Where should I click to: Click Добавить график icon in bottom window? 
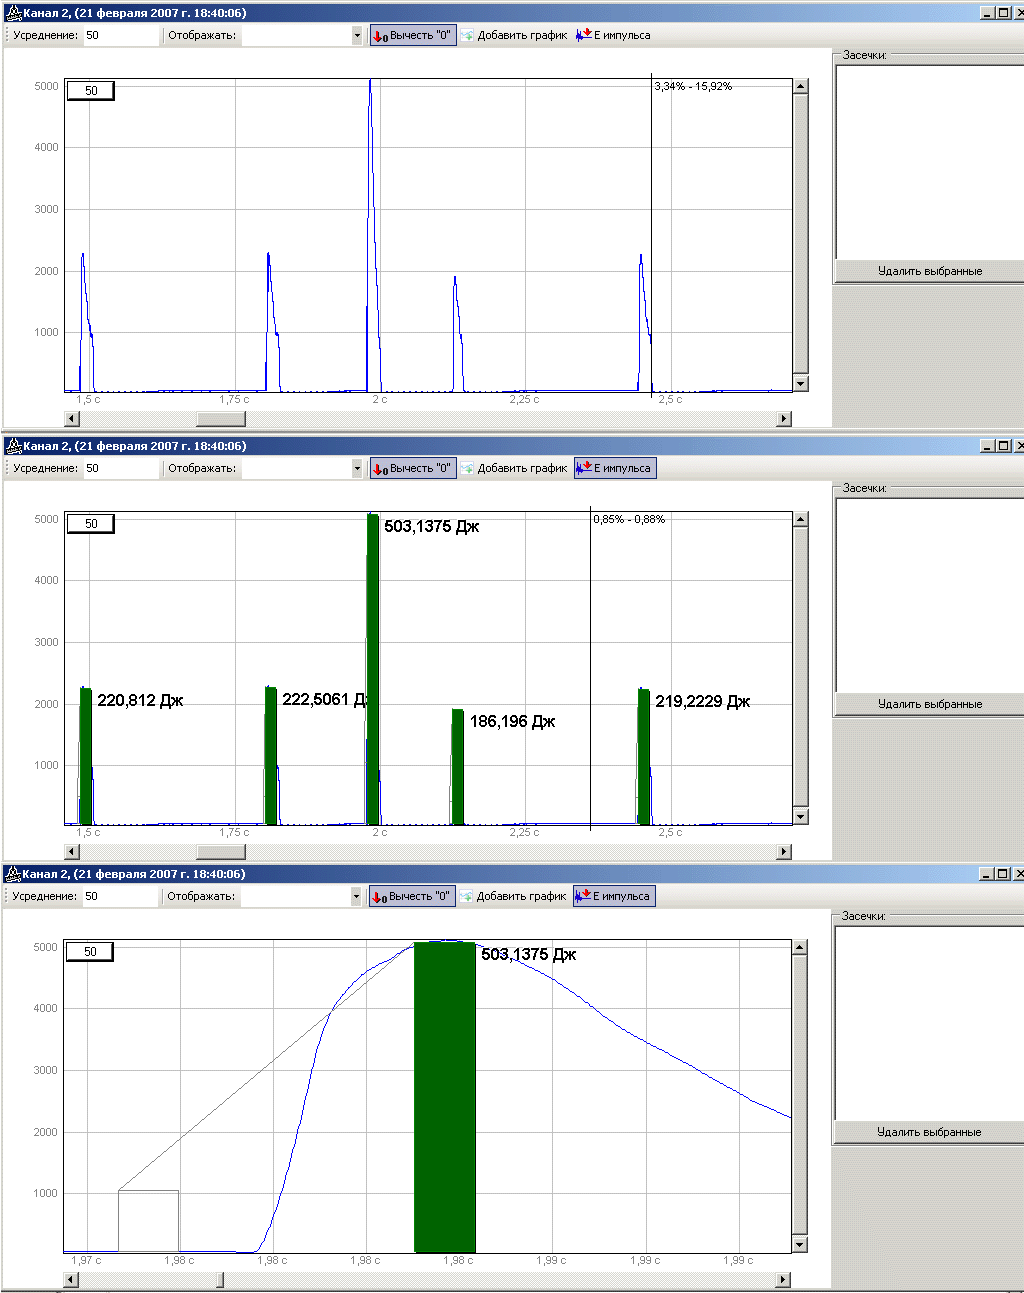click(466, 896)
